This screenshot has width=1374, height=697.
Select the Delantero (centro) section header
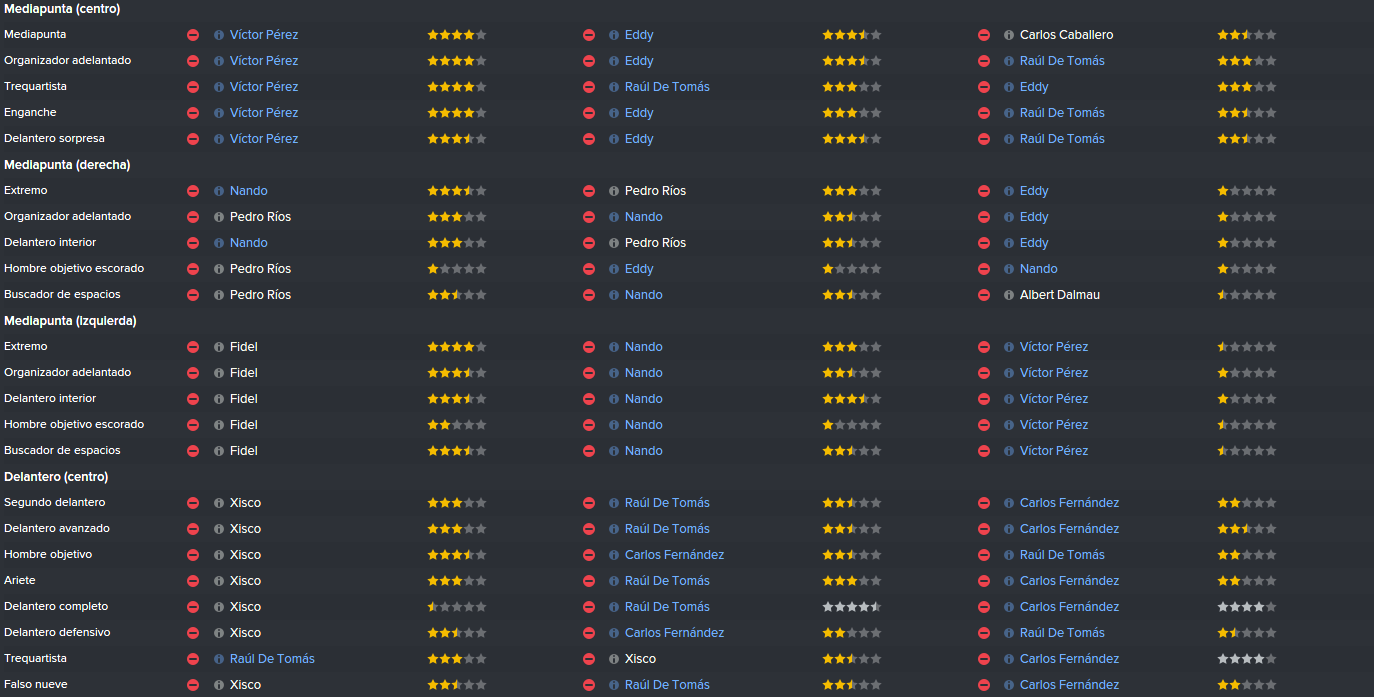(56, 477)
